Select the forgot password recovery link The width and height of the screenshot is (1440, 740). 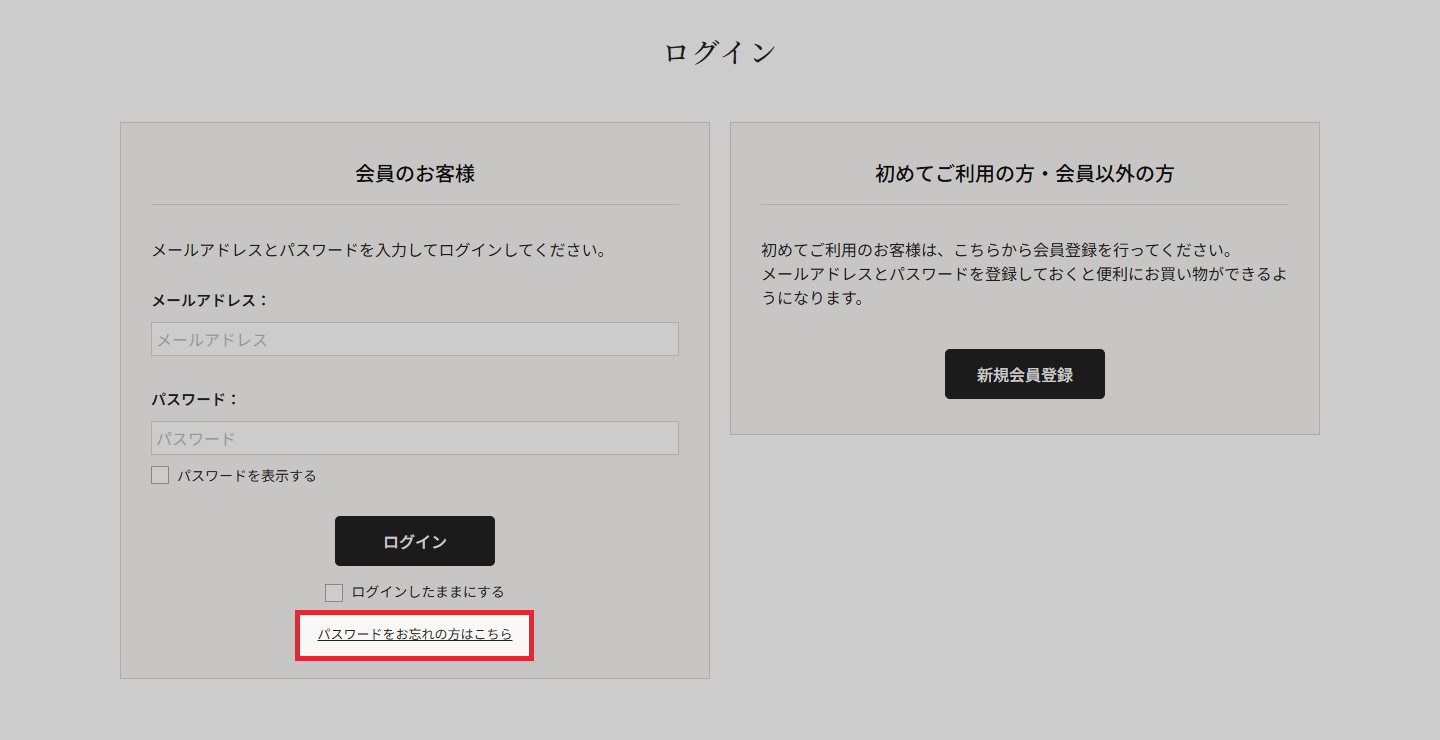click(414, 634)
